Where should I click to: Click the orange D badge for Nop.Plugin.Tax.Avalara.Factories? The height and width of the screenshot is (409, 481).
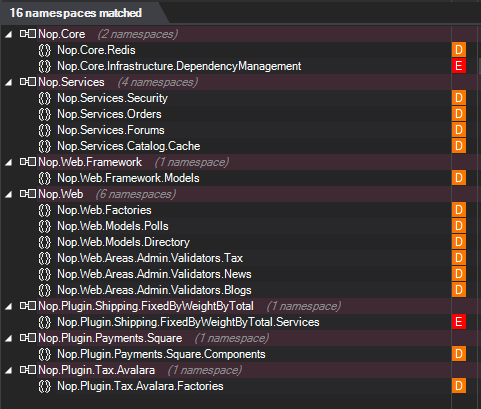[459, 386]
